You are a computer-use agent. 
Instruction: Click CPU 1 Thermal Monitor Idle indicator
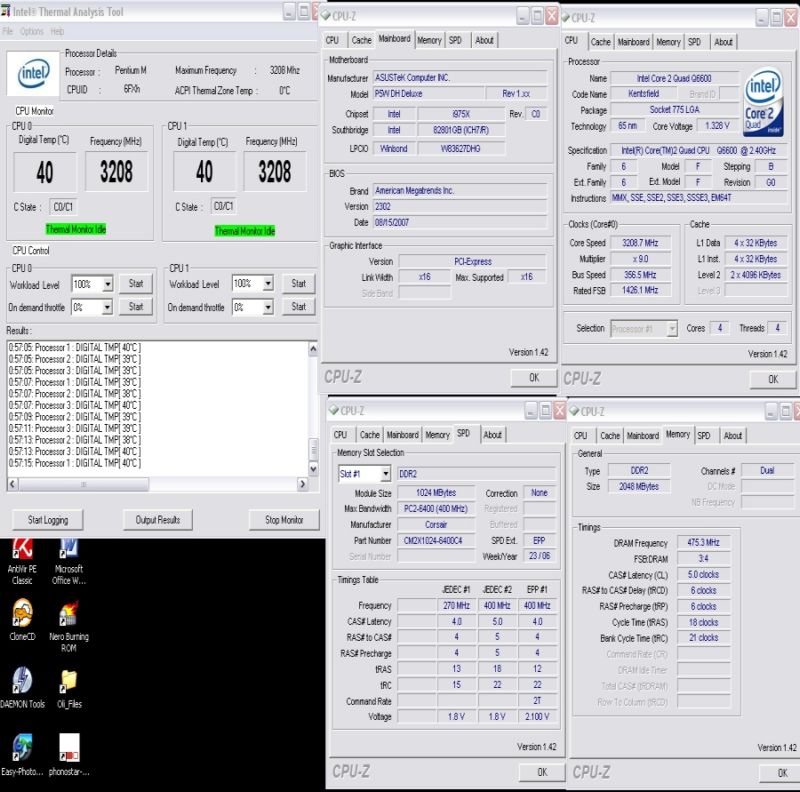[x=245, y=231]
